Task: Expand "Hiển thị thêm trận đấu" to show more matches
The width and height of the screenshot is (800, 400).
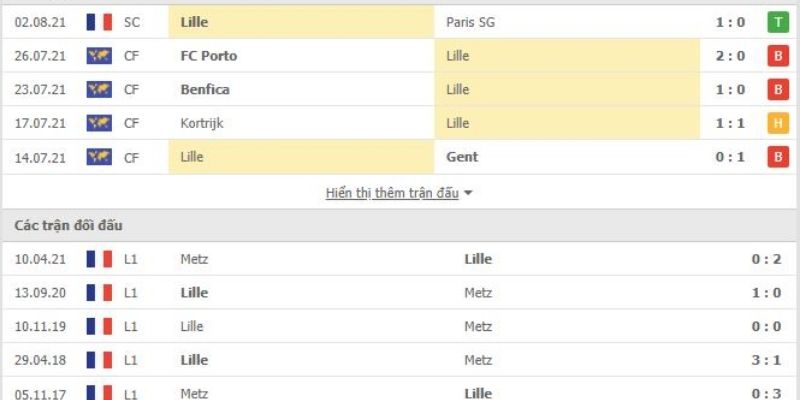Action: tap(392, 193)
